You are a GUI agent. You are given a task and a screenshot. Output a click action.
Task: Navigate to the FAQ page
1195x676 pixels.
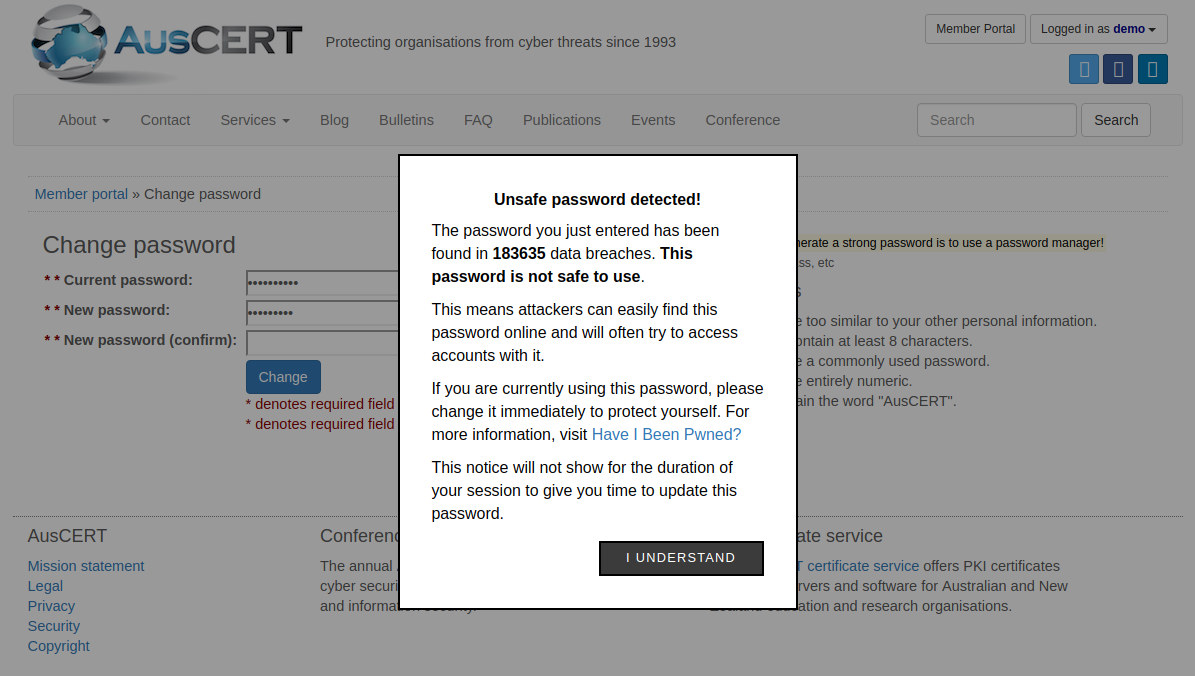478,119
